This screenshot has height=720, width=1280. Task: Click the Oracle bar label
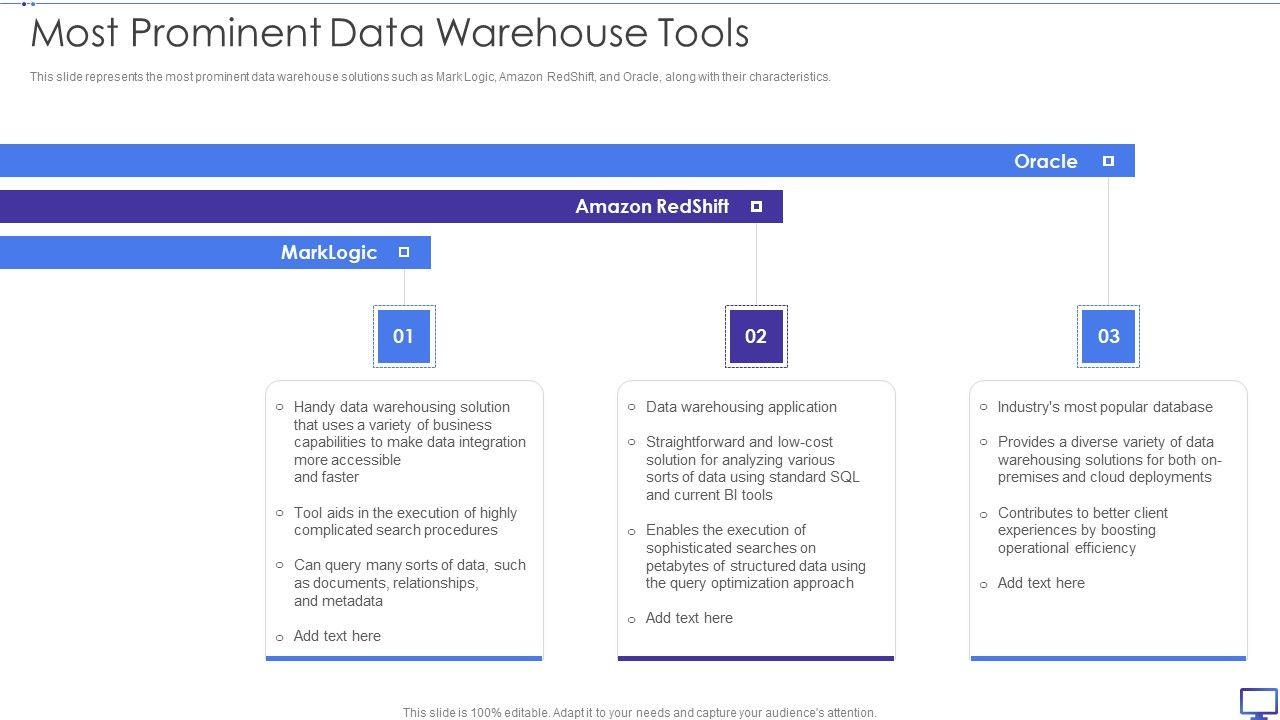pyautogui.click(x=1046, y=161)
